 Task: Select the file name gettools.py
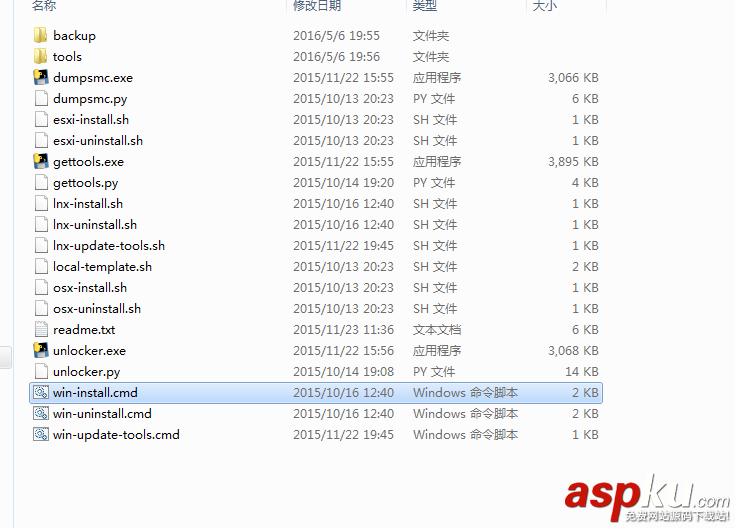coord(86,183)
